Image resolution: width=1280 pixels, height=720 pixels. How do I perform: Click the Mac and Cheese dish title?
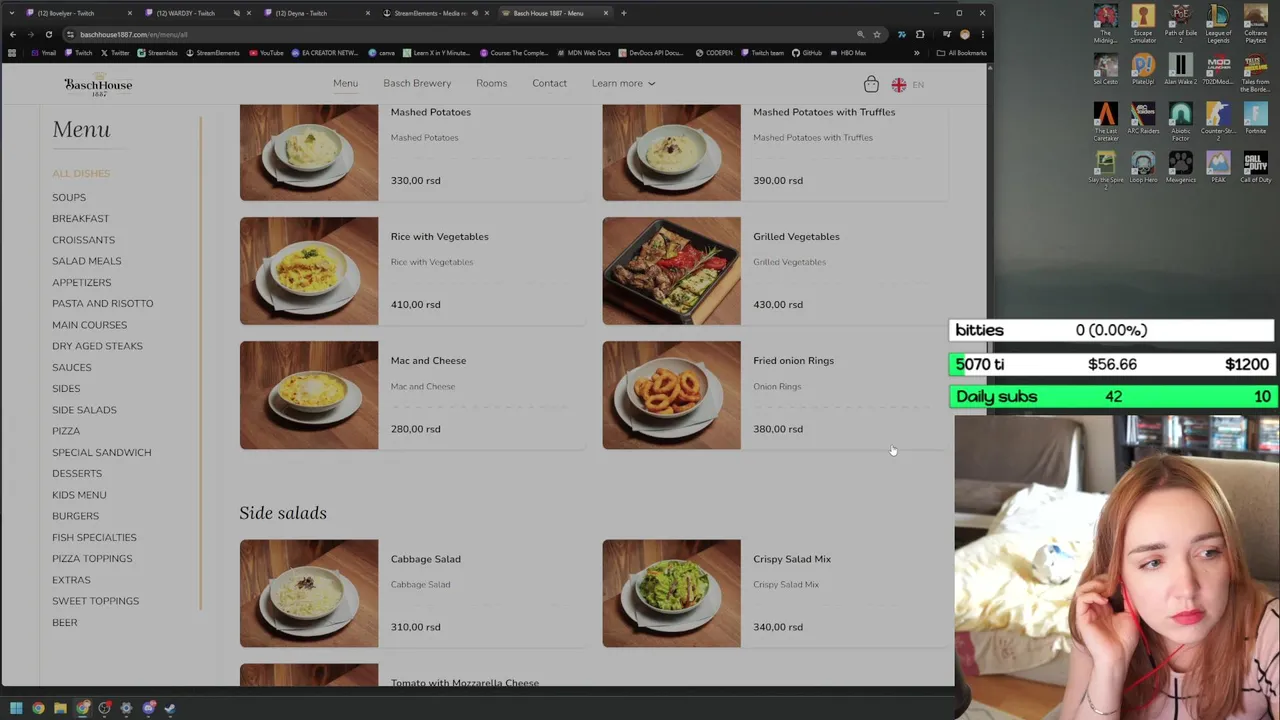[x=428, y=360]
